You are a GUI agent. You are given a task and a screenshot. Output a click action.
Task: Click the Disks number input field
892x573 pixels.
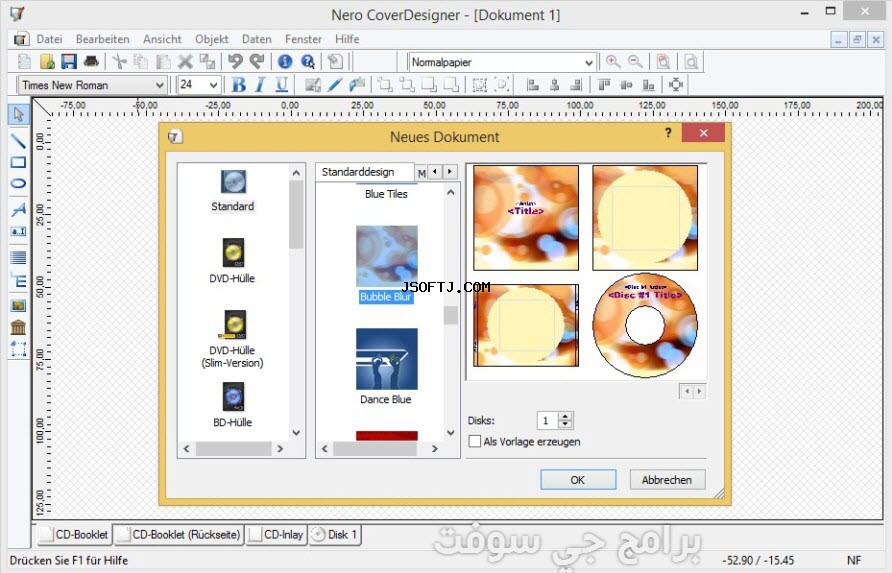[x=547, y=421]
